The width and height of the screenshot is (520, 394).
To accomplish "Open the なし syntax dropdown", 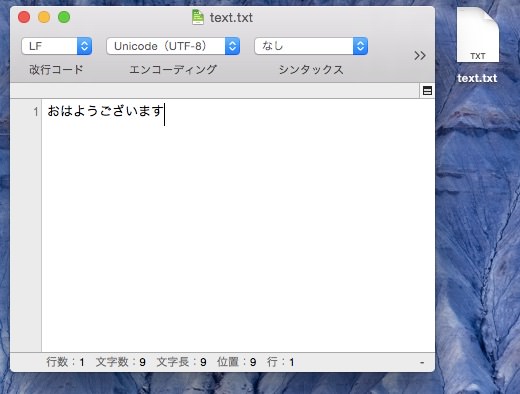I will [x=311, y=46].
